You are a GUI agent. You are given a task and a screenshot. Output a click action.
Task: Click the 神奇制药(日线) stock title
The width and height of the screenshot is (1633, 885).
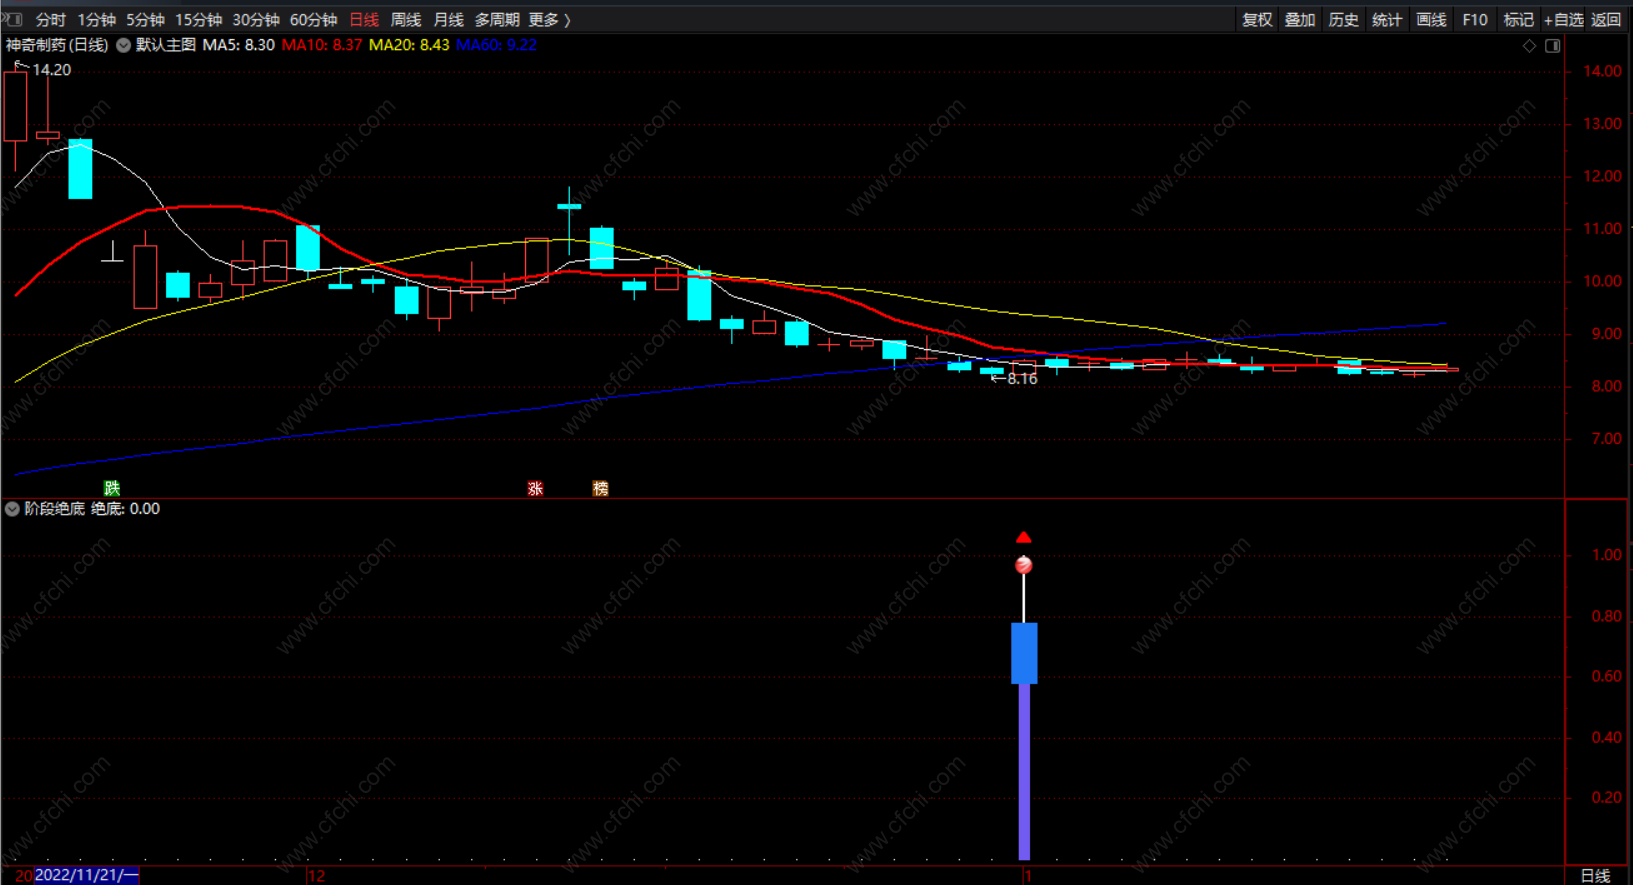tap(57, 45)
